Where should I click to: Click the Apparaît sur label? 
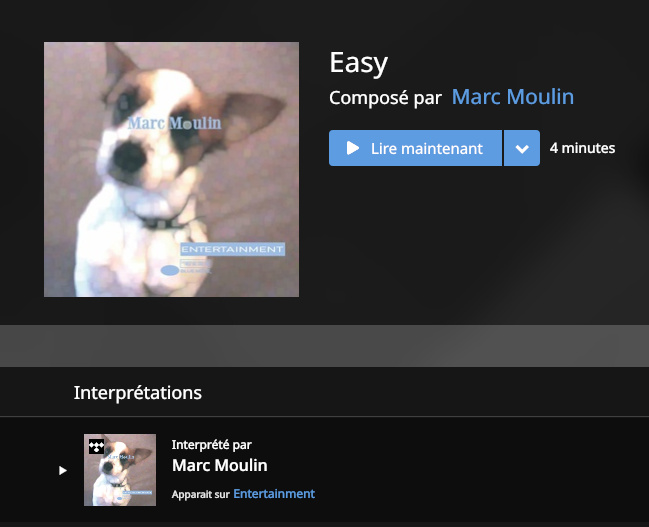(x=201, y=494)
